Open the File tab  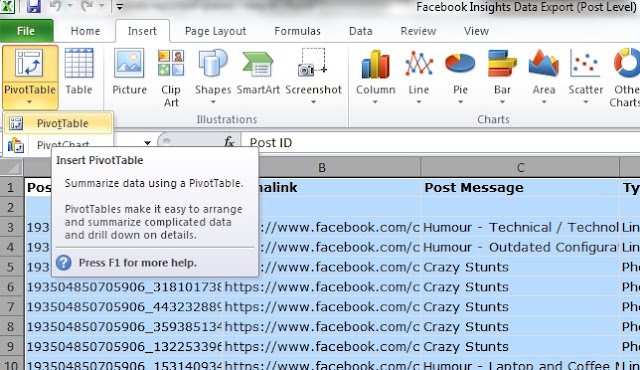coord(26,31)
